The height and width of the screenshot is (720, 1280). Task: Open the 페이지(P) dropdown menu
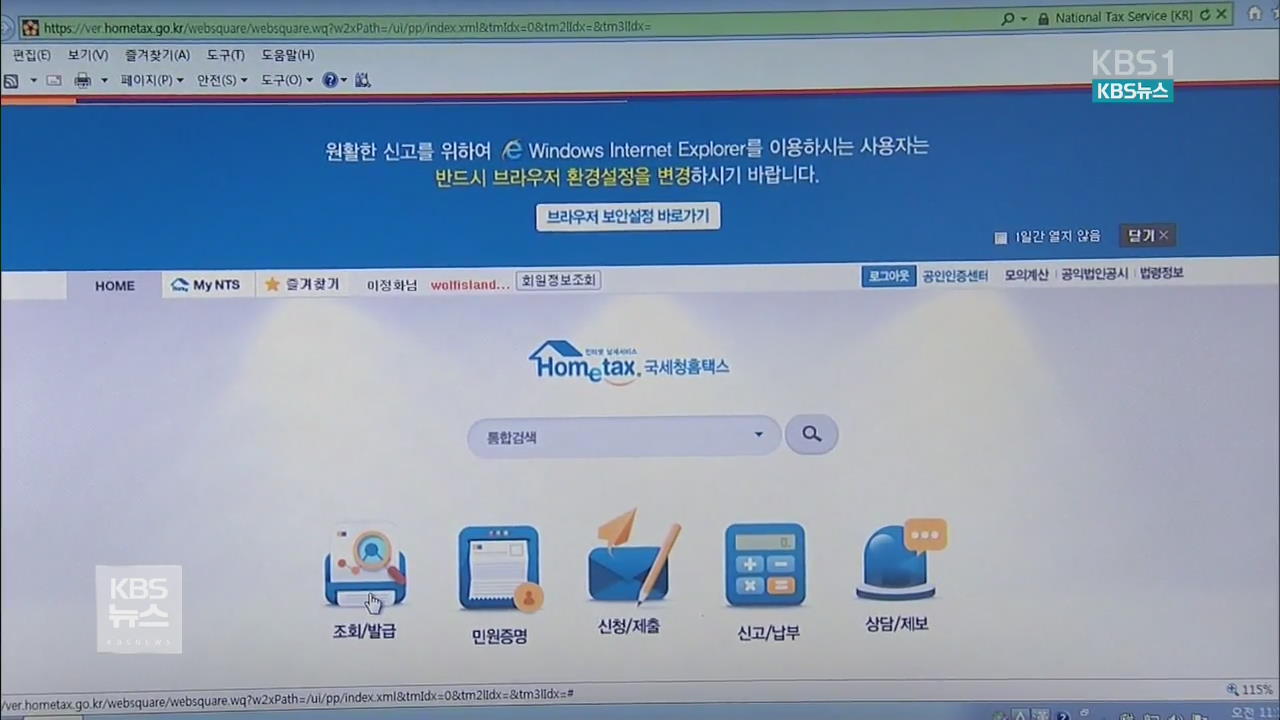coord(152,80)
